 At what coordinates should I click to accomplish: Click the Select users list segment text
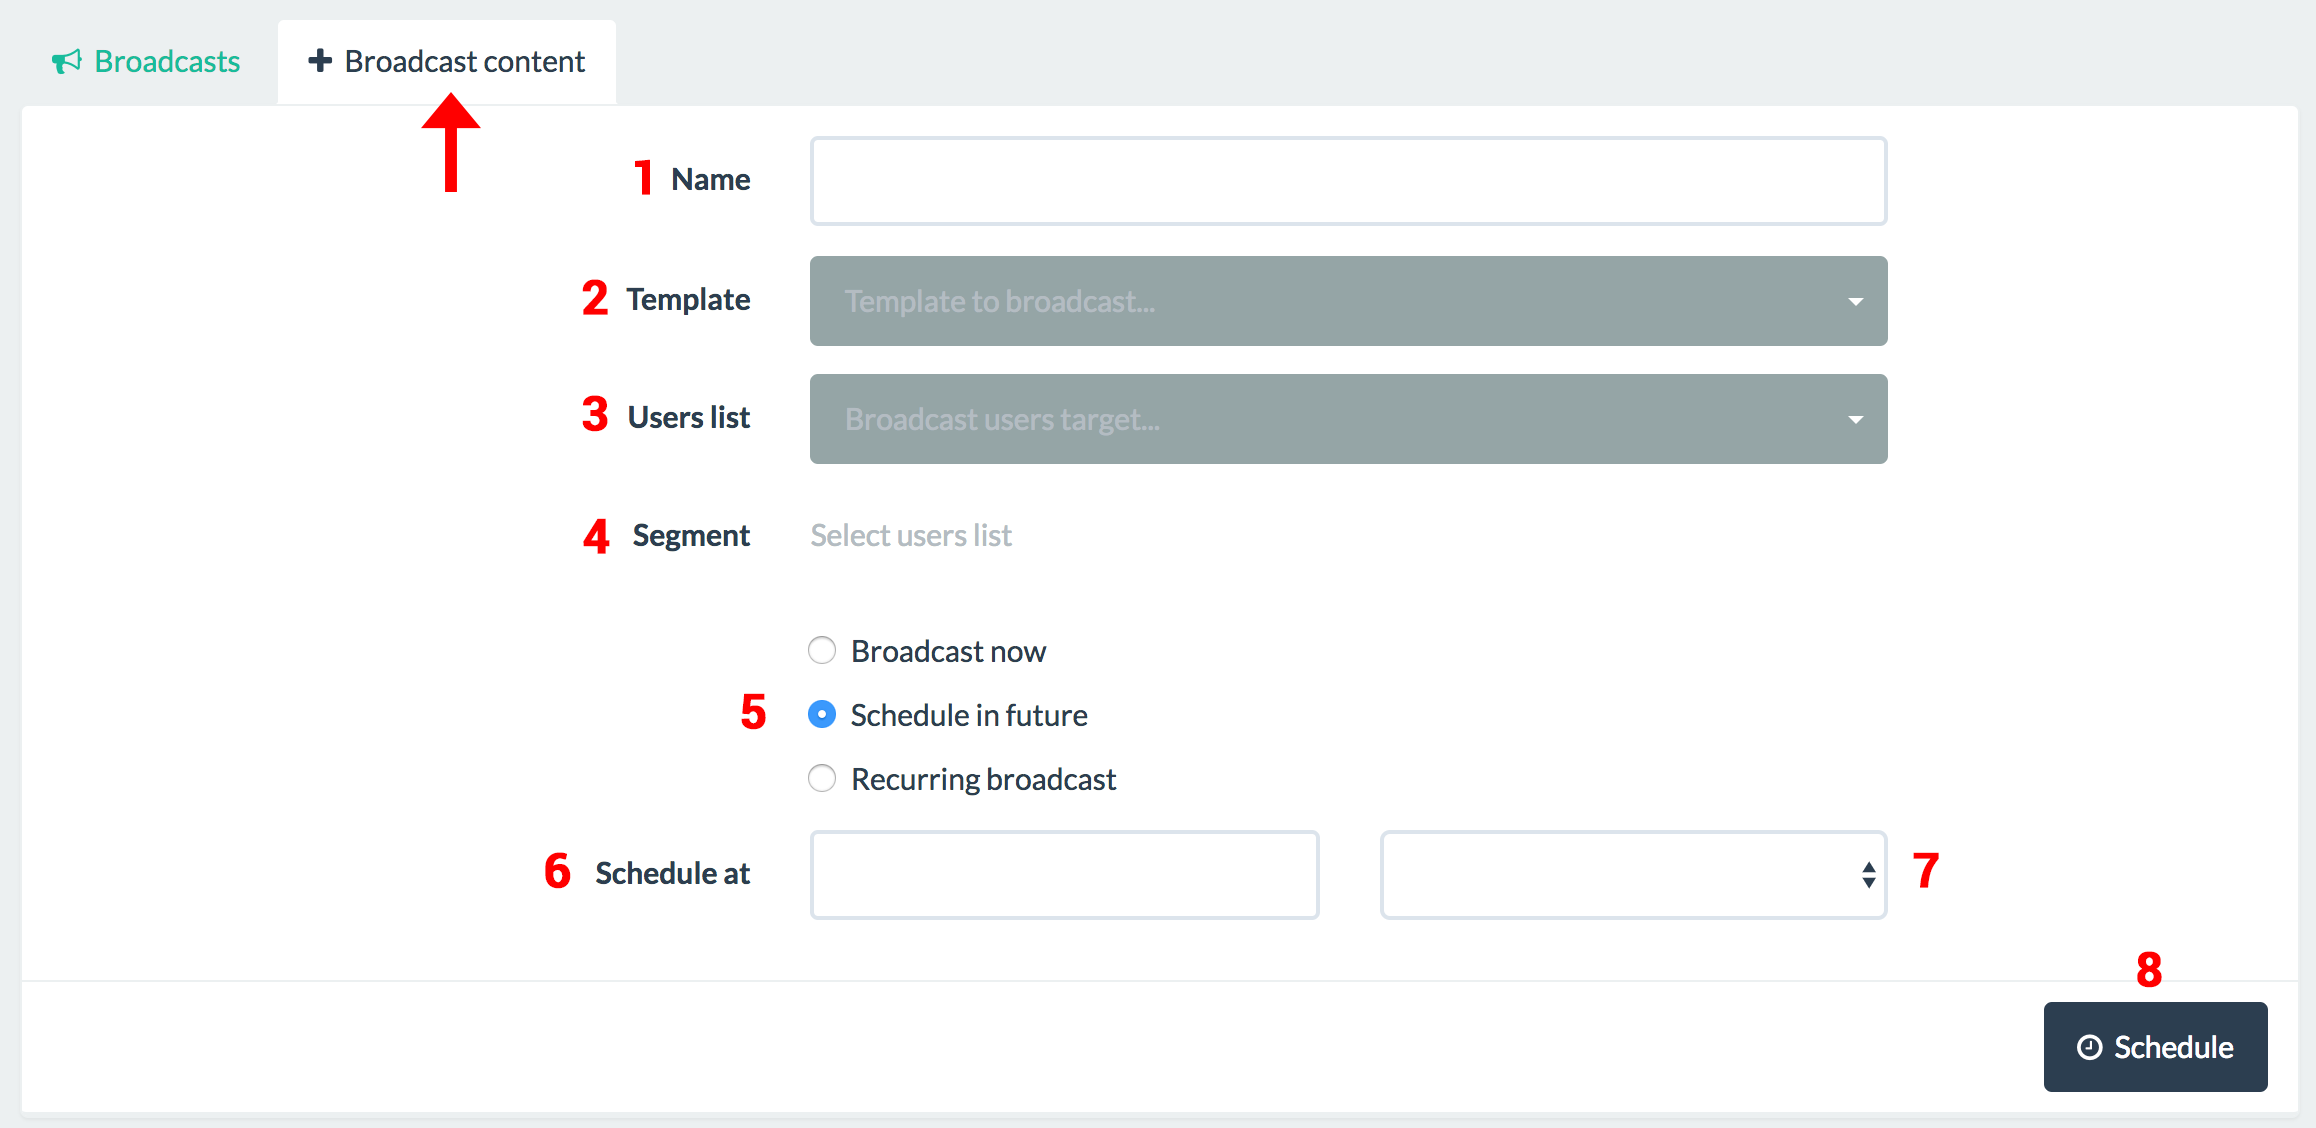coord(911,536)
